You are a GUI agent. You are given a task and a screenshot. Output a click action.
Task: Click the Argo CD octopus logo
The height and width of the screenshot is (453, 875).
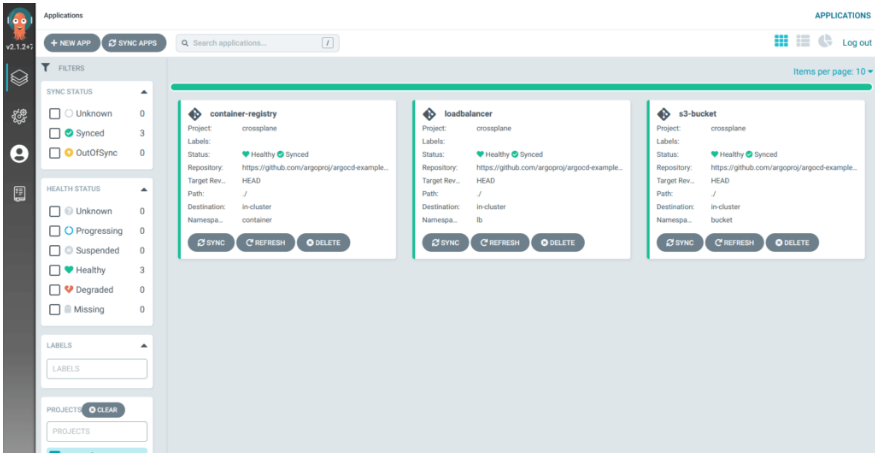pyautogui.click(x=19, y=22)
